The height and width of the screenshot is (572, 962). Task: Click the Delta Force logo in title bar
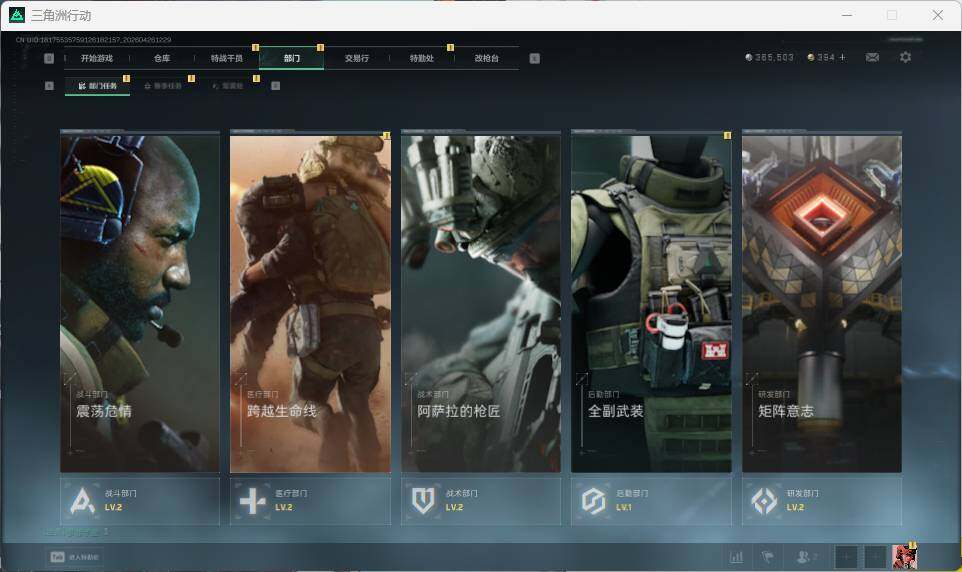(x=17, y=15)
